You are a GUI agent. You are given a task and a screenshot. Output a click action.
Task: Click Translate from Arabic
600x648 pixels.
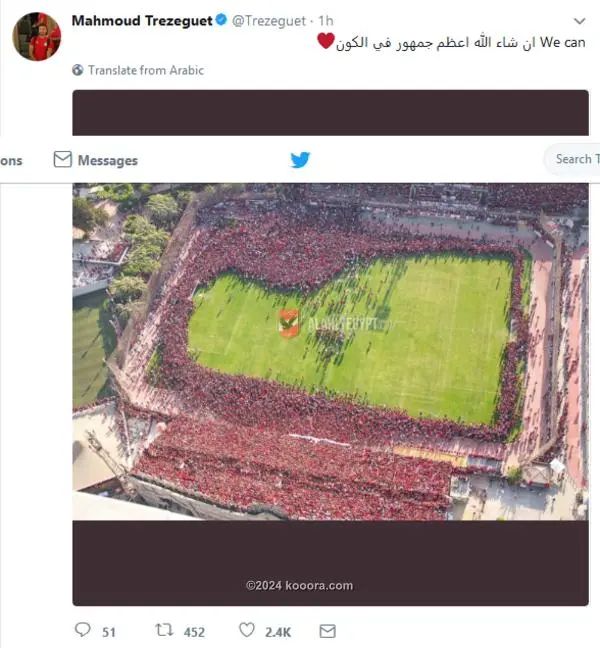click(x=146, y=70)
